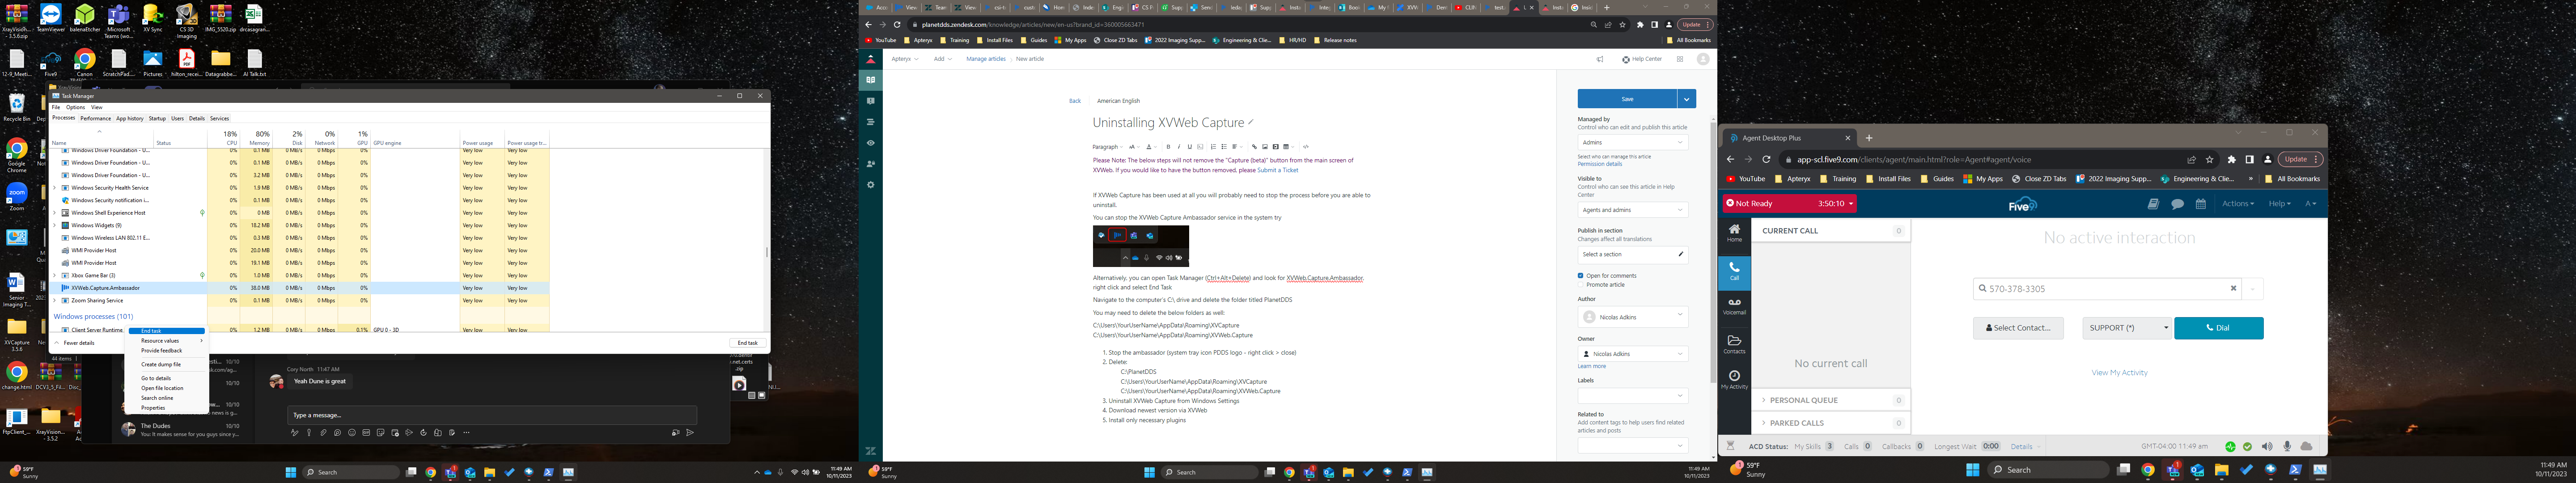Open the Actions menu in Five9
The height and width of the screenshot is (483, 2576).
pos(2238,204)
